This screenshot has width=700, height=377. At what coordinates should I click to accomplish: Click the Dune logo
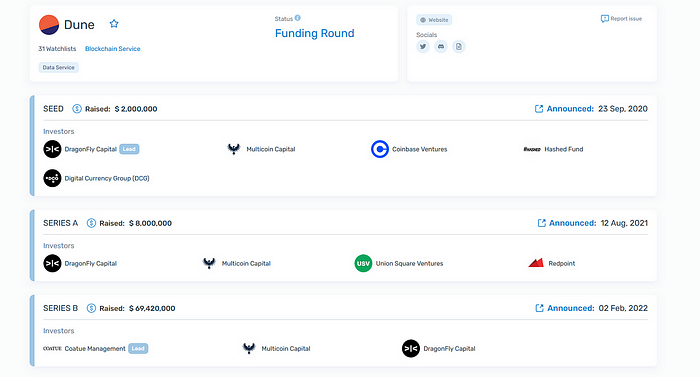click(x=49, y=25)
